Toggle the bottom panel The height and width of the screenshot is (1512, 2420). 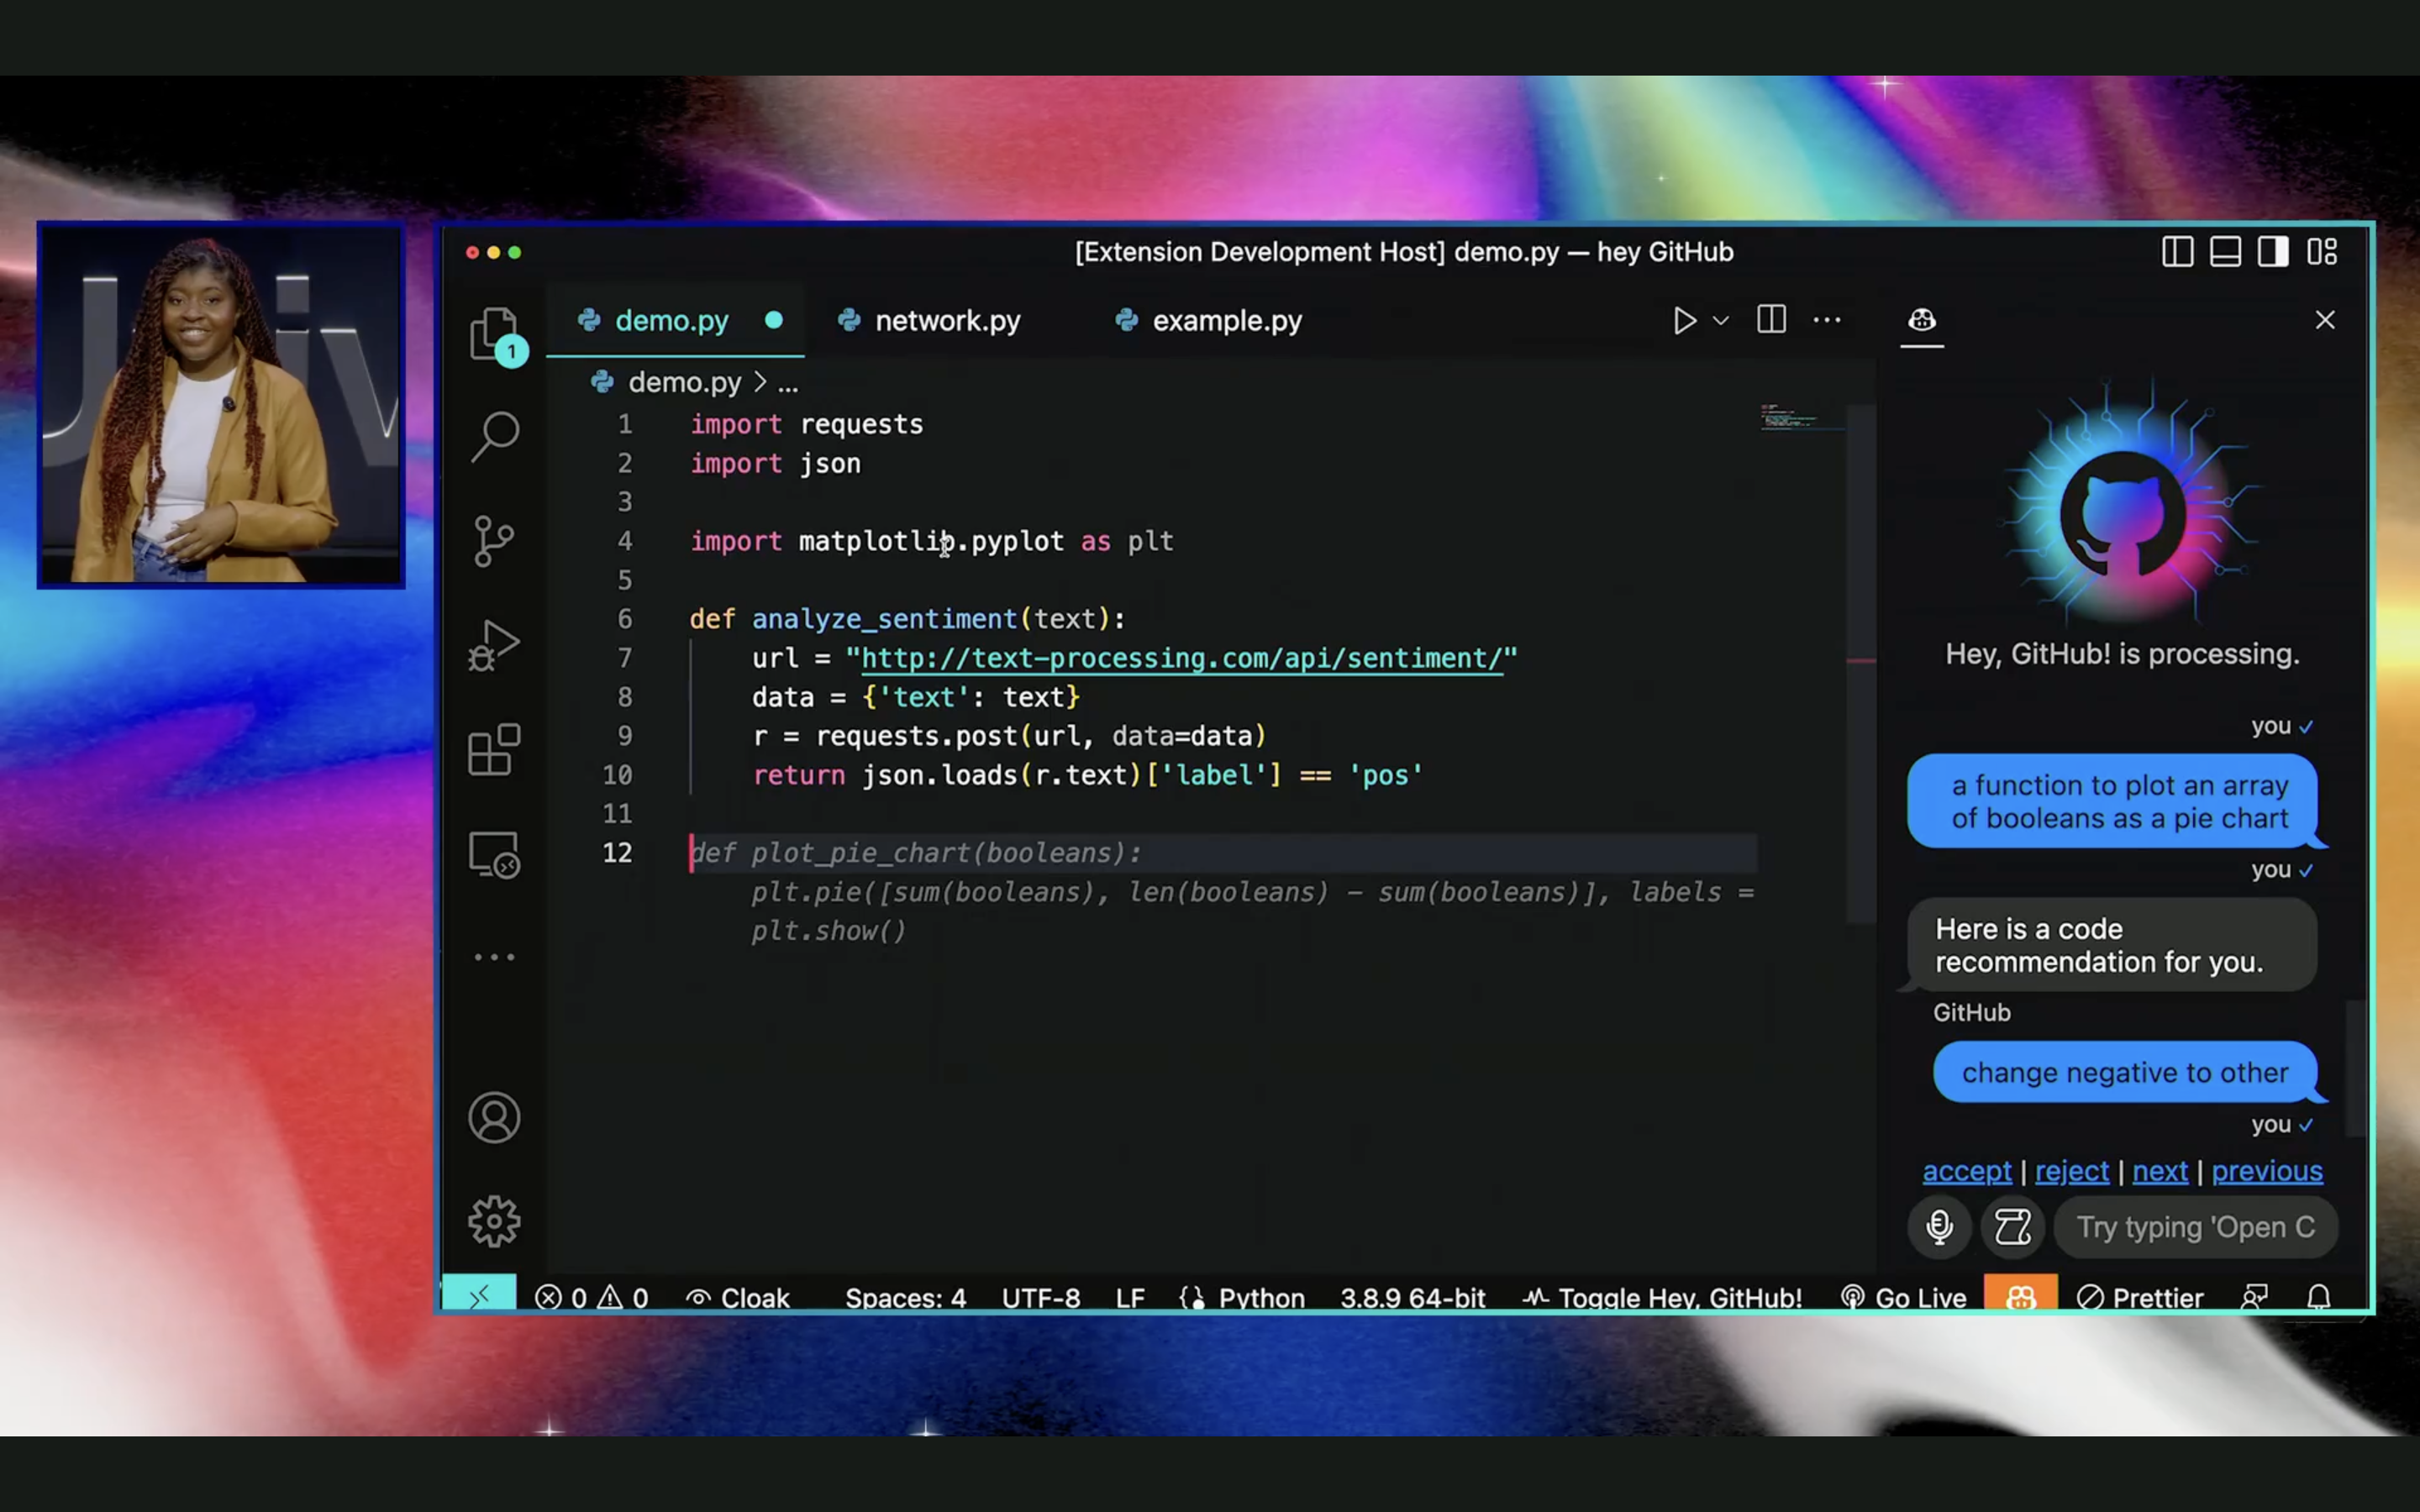2225,252
